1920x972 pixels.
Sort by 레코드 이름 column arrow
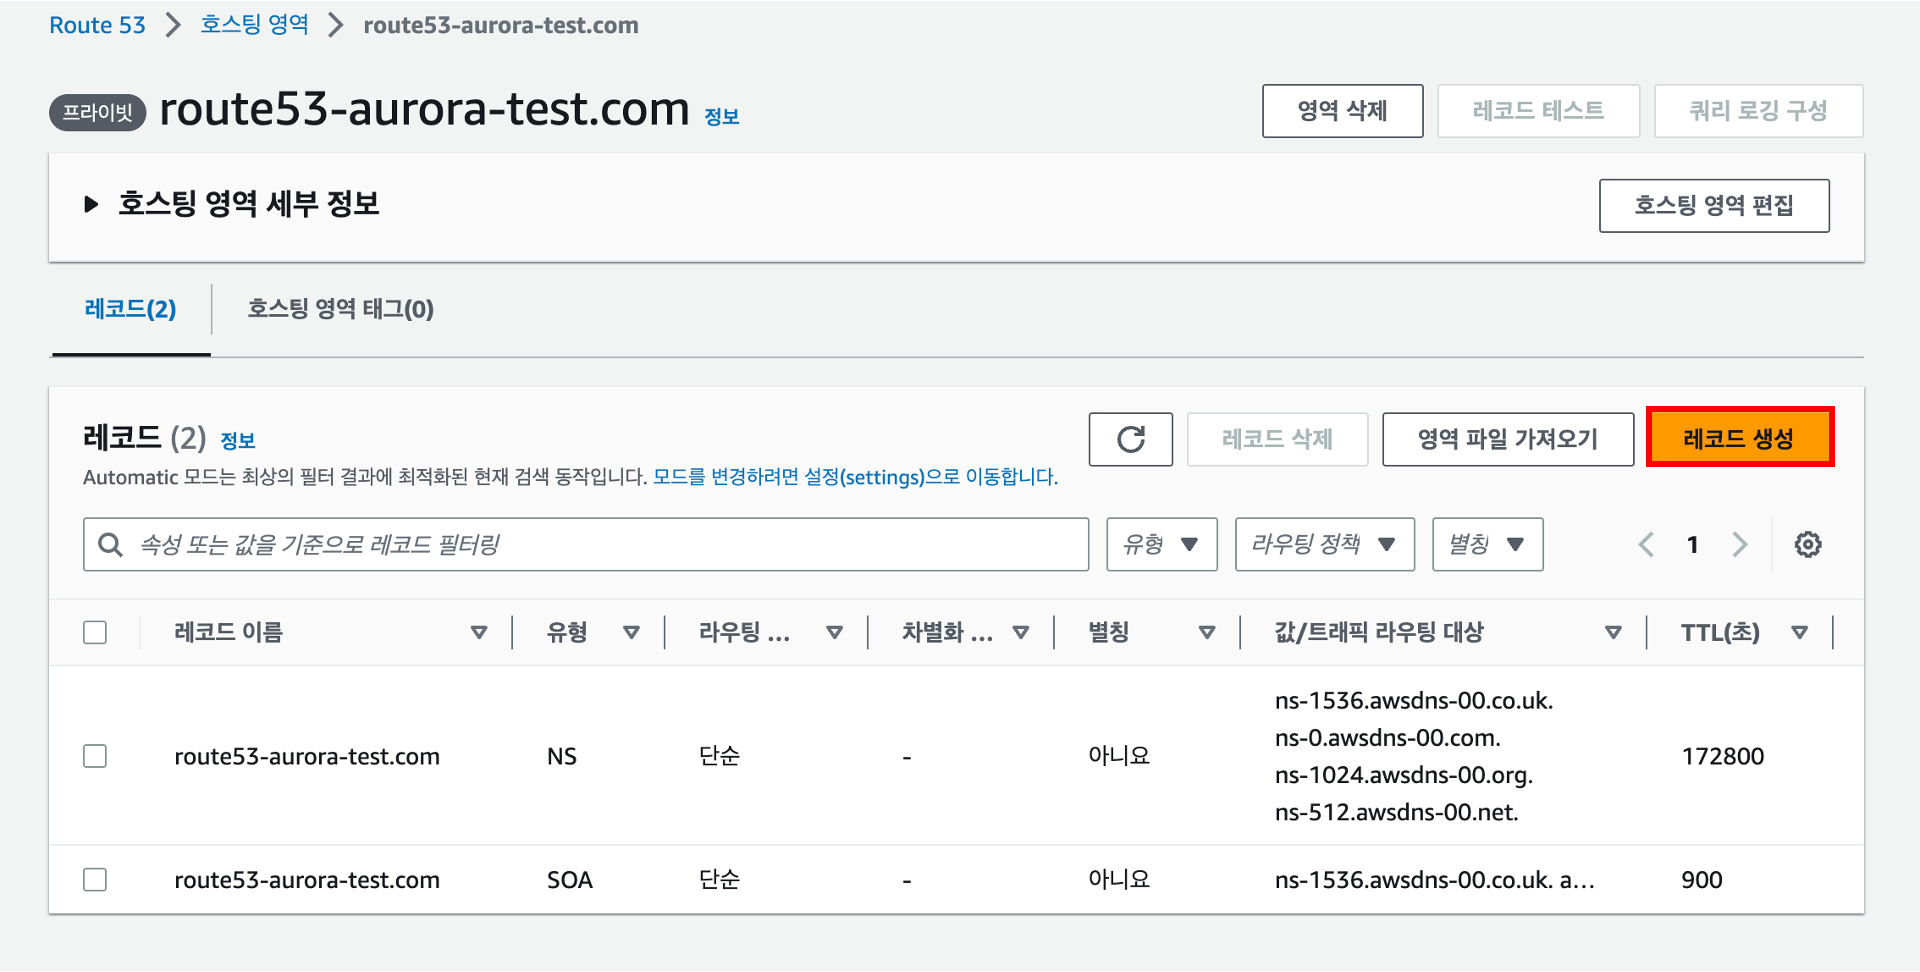479,632
